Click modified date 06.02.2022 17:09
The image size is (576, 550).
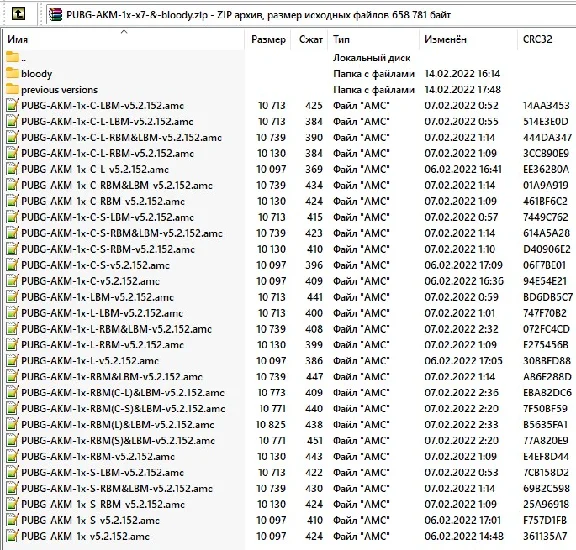click(x=464, y=265)
